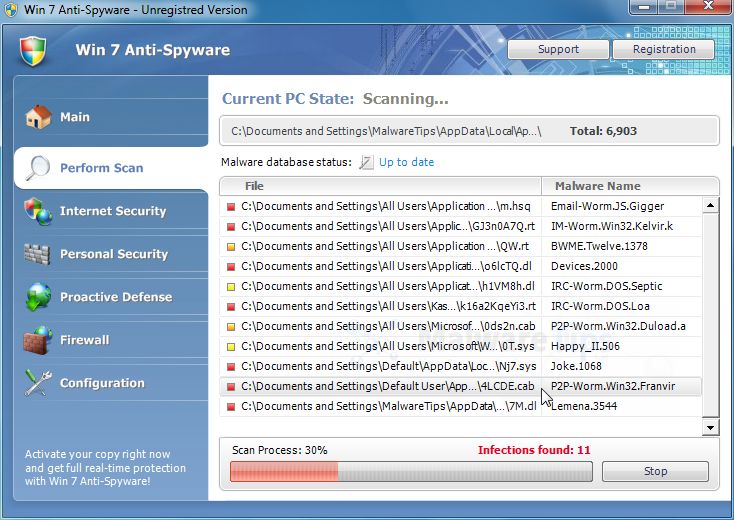Click the shield logo in the header
Viewport: 734px width, 520px height.
click(33, 50)
